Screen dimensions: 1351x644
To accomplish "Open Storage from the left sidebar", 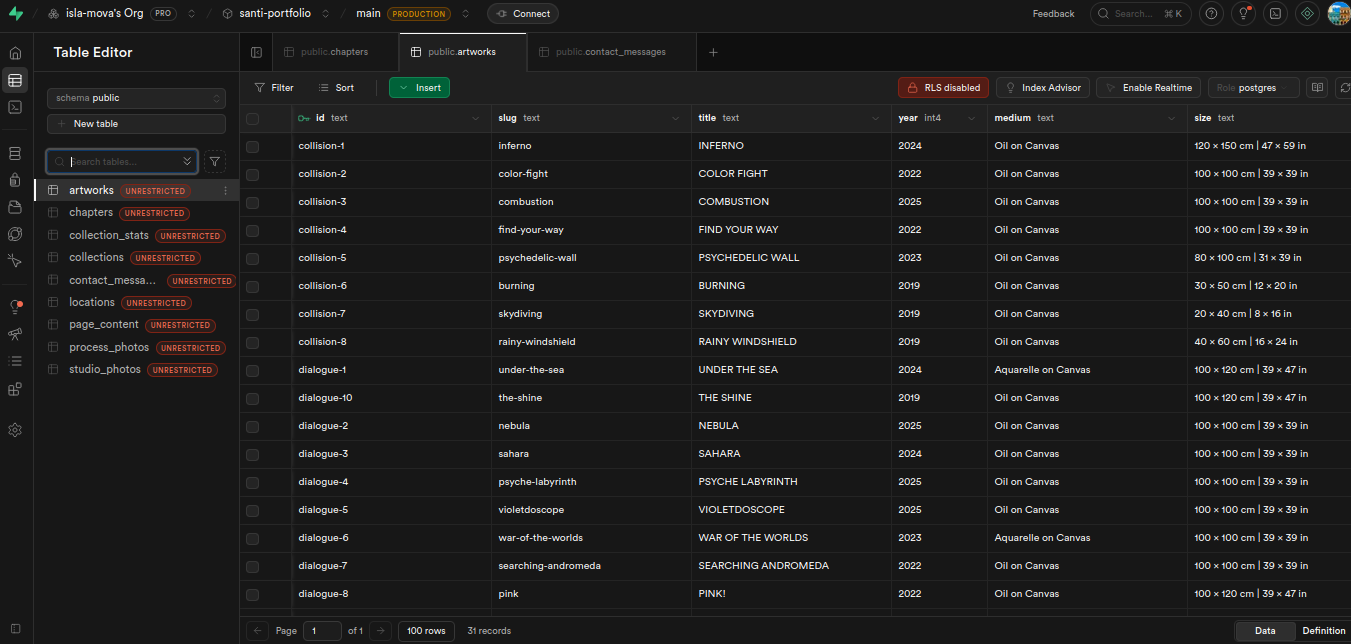I will pos(15,207).
